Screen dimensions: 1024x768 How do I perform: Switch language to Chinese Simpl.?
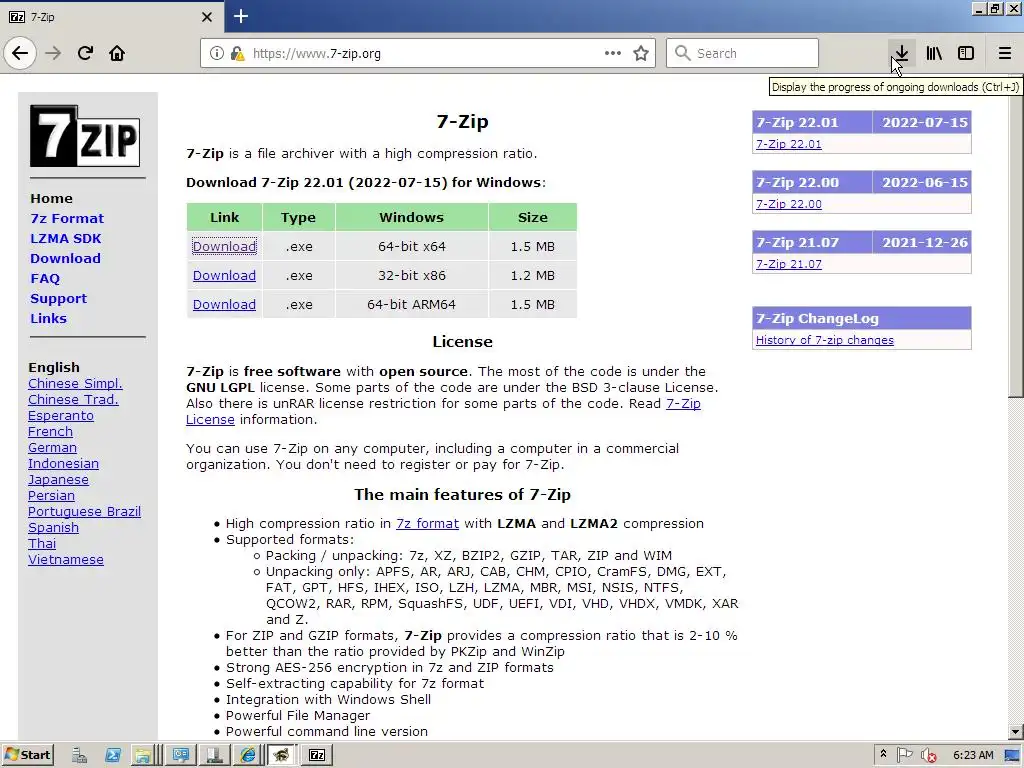[75, 384]
